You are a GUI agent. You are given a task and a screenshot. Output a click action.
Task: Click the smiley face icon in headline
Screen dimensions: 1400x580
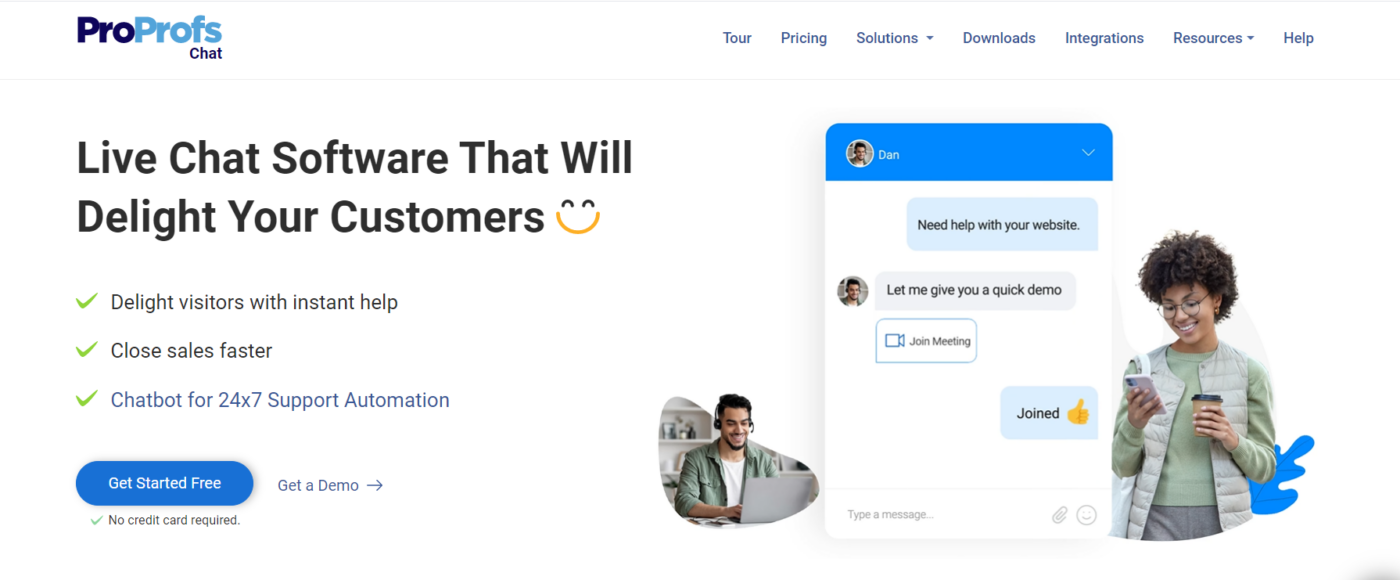[577, 216]
